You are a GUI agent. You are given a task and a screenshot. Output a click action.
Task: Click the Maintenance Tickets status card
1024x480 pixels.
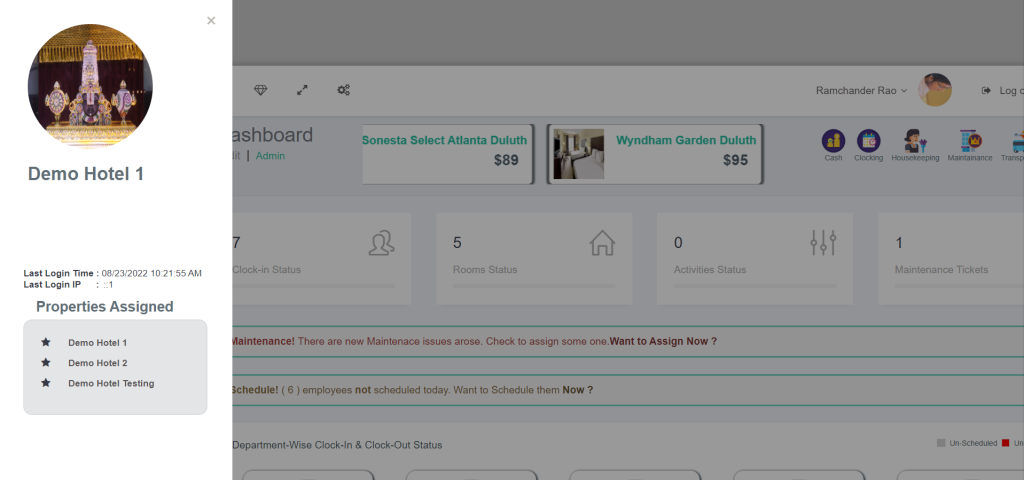pos(950,258)
